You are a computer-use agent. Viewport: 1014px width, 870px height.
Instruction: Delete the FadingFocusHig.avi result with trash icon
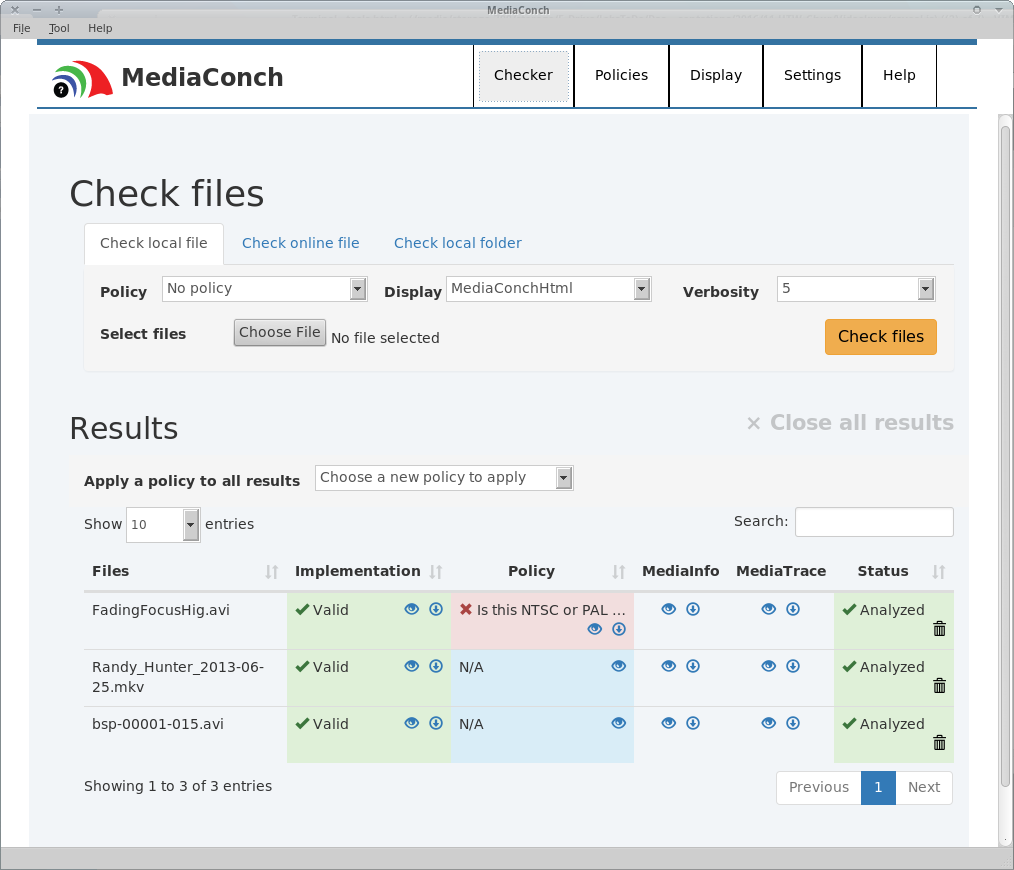939,628
